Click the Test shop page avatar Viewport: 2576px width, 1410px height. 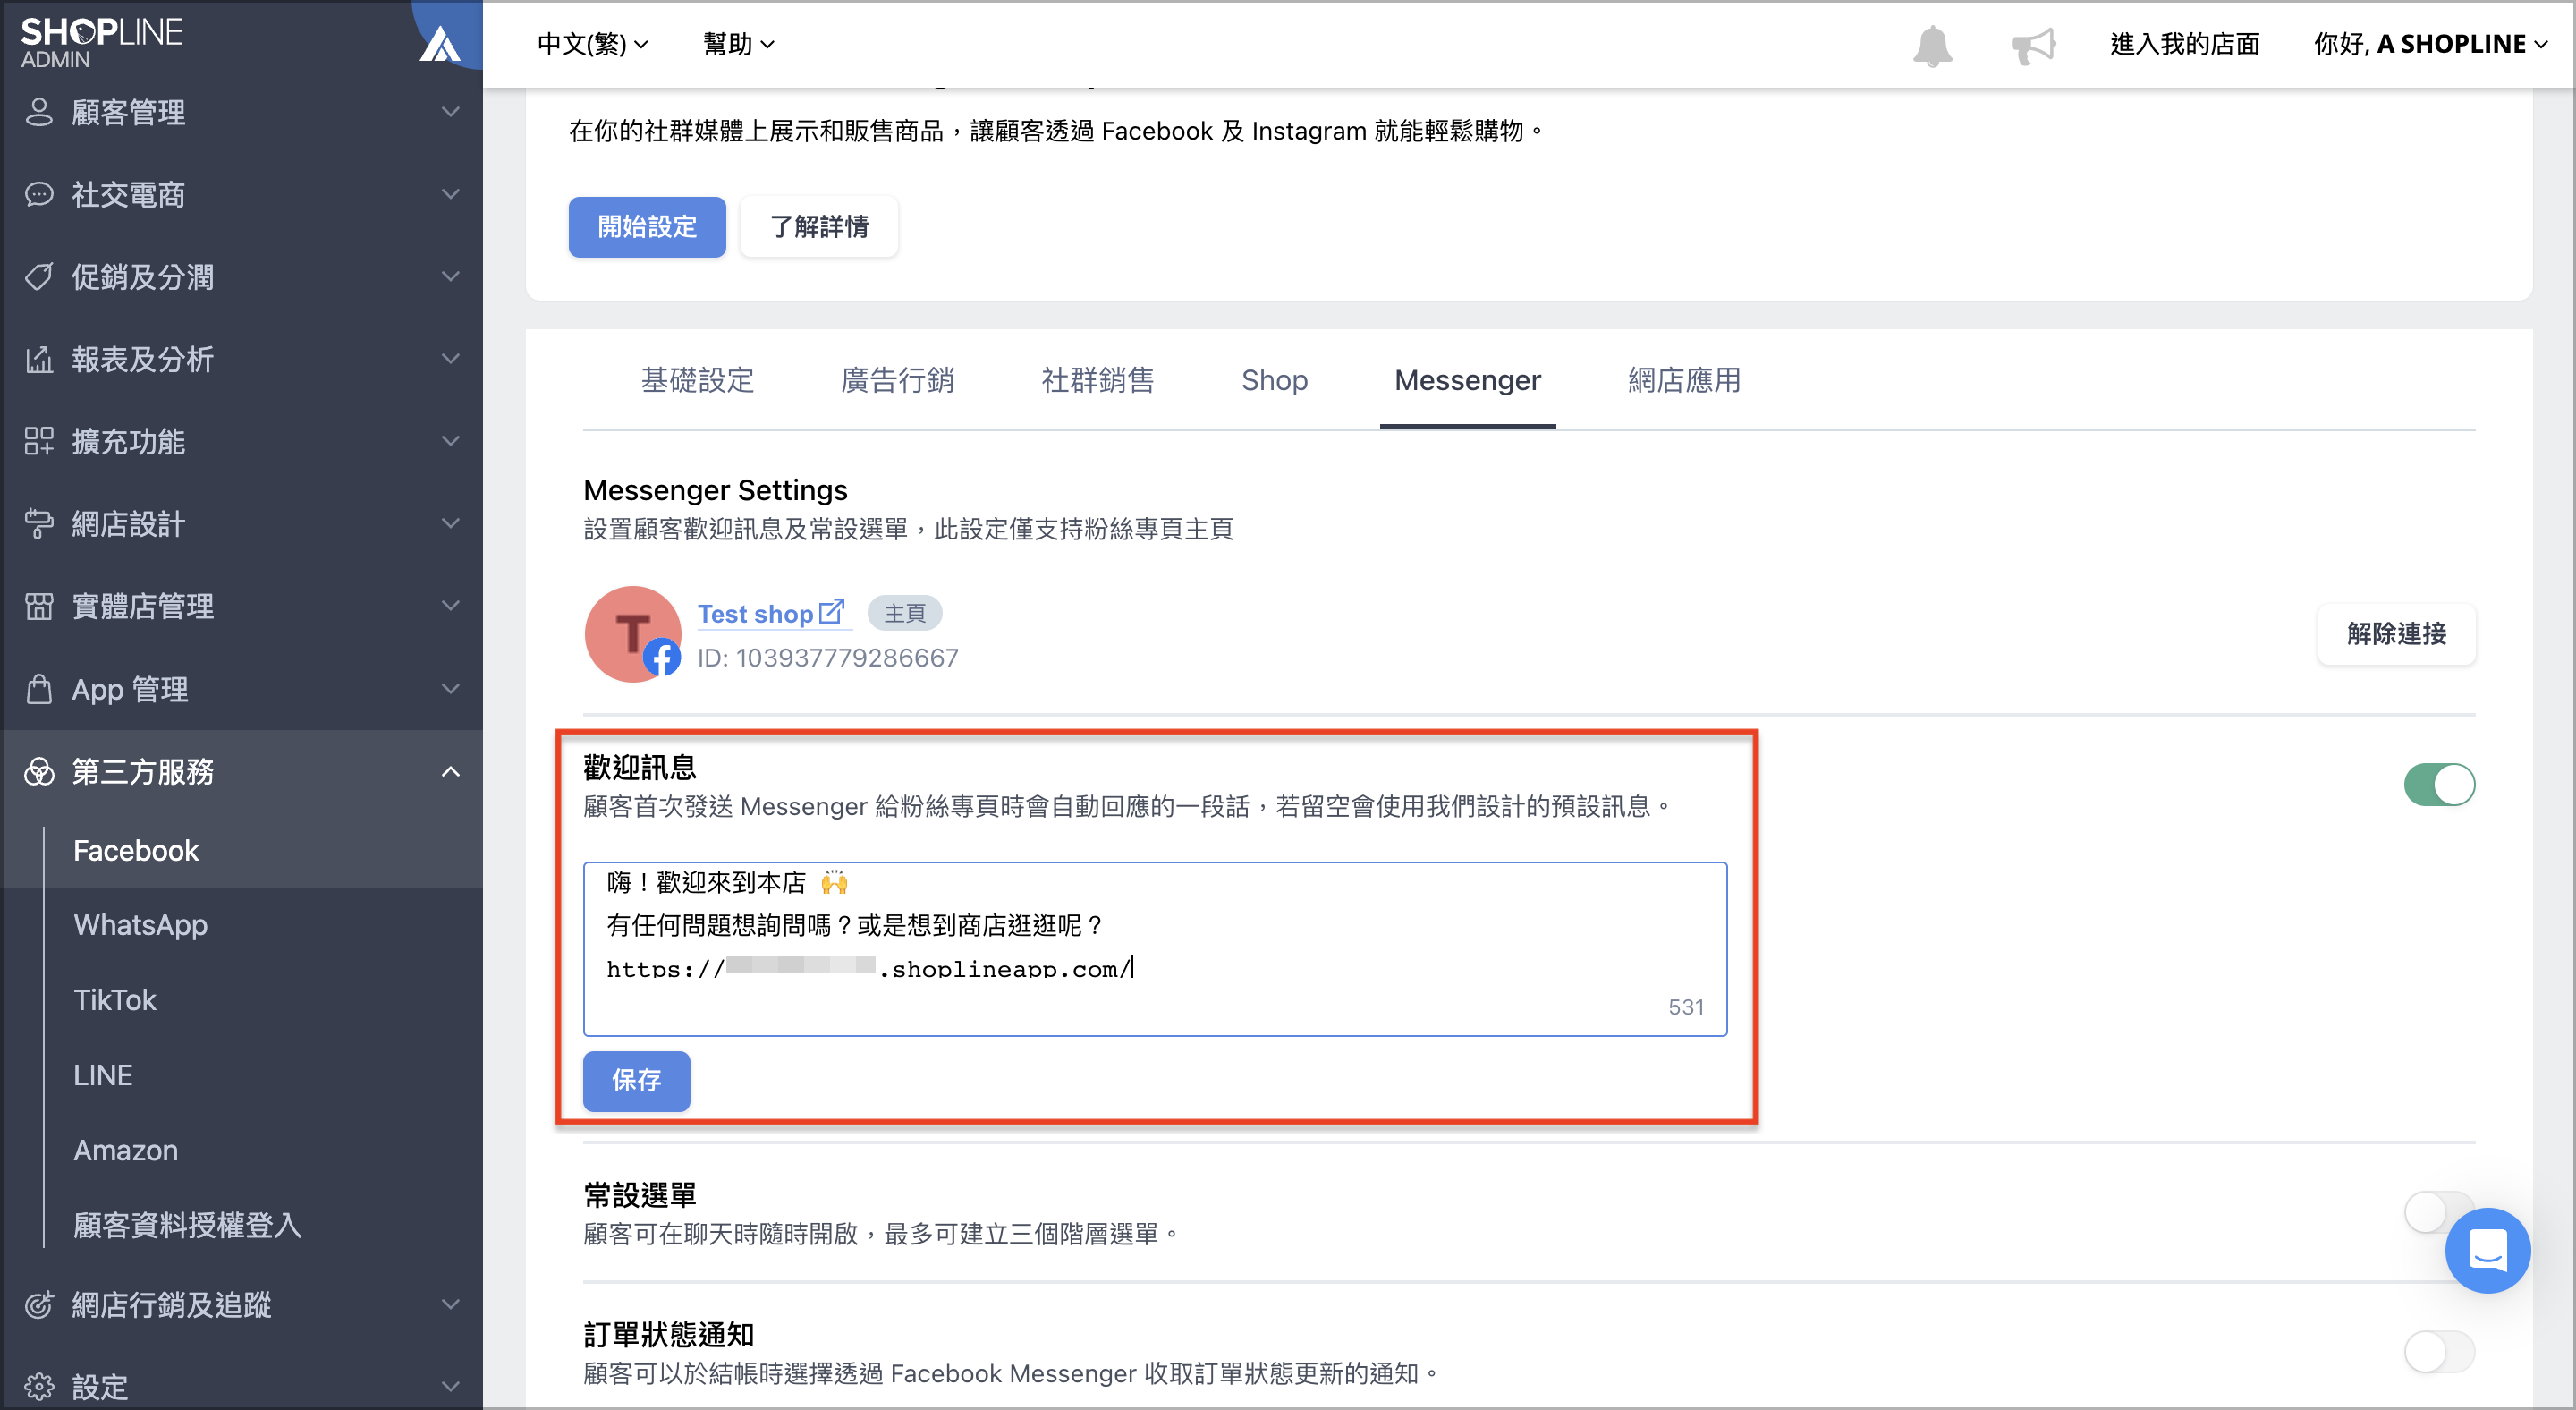632,634
